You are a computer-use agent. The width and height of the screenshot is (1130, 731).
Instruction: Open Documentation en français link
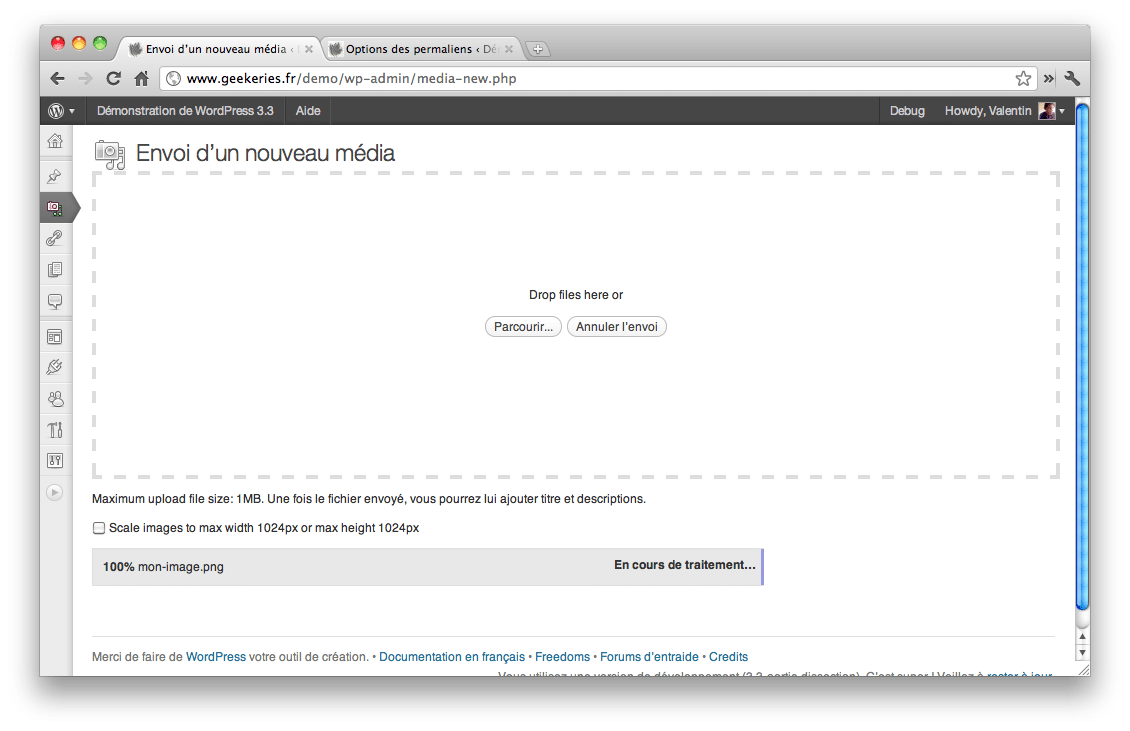[x=452, y=657]
